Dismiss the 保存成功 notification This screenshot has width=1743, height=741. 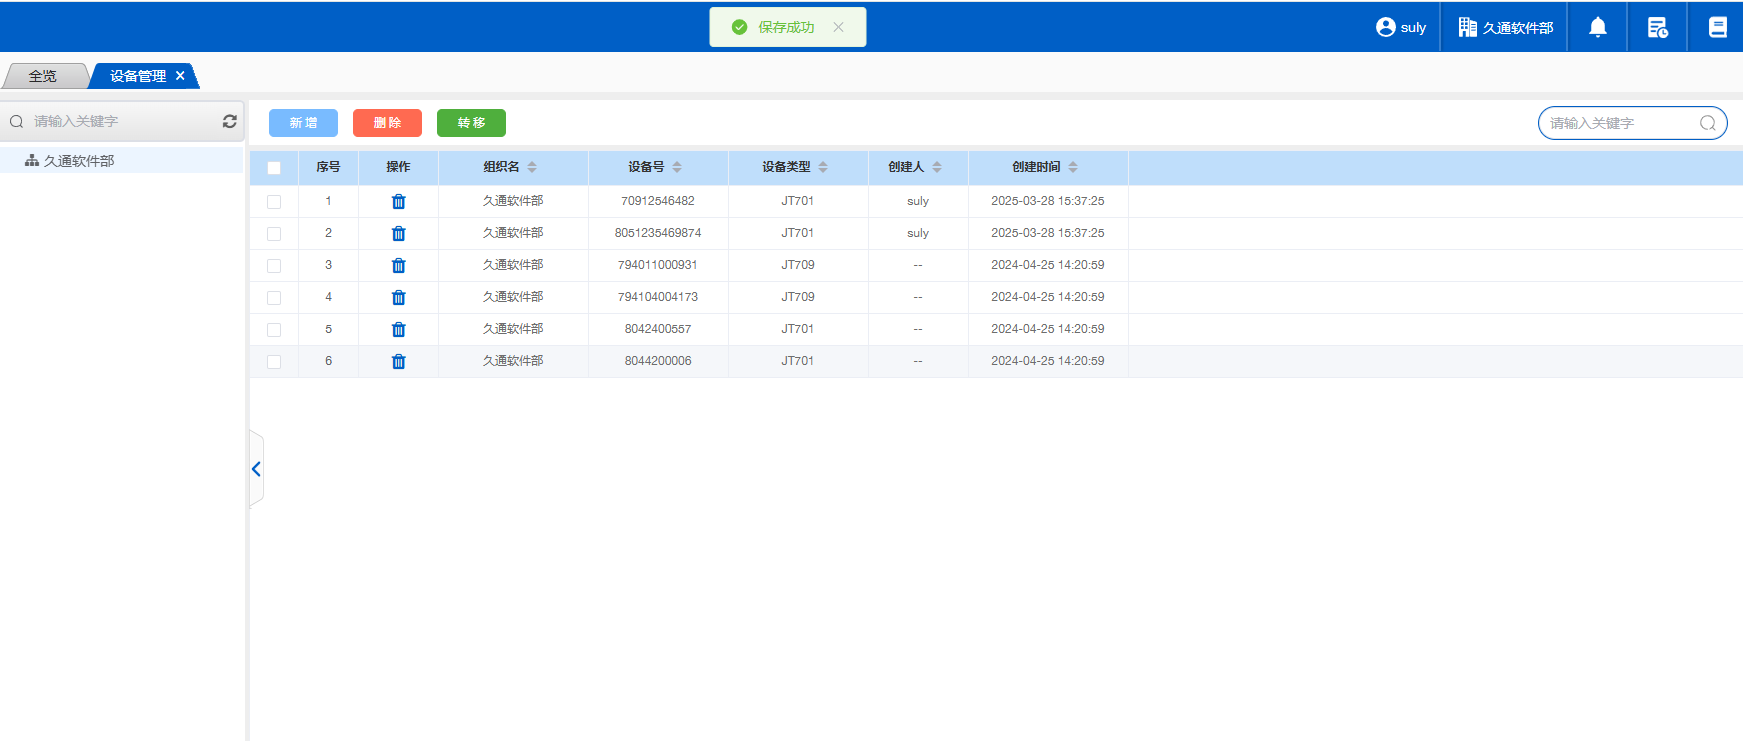click(x=838, y=27)
